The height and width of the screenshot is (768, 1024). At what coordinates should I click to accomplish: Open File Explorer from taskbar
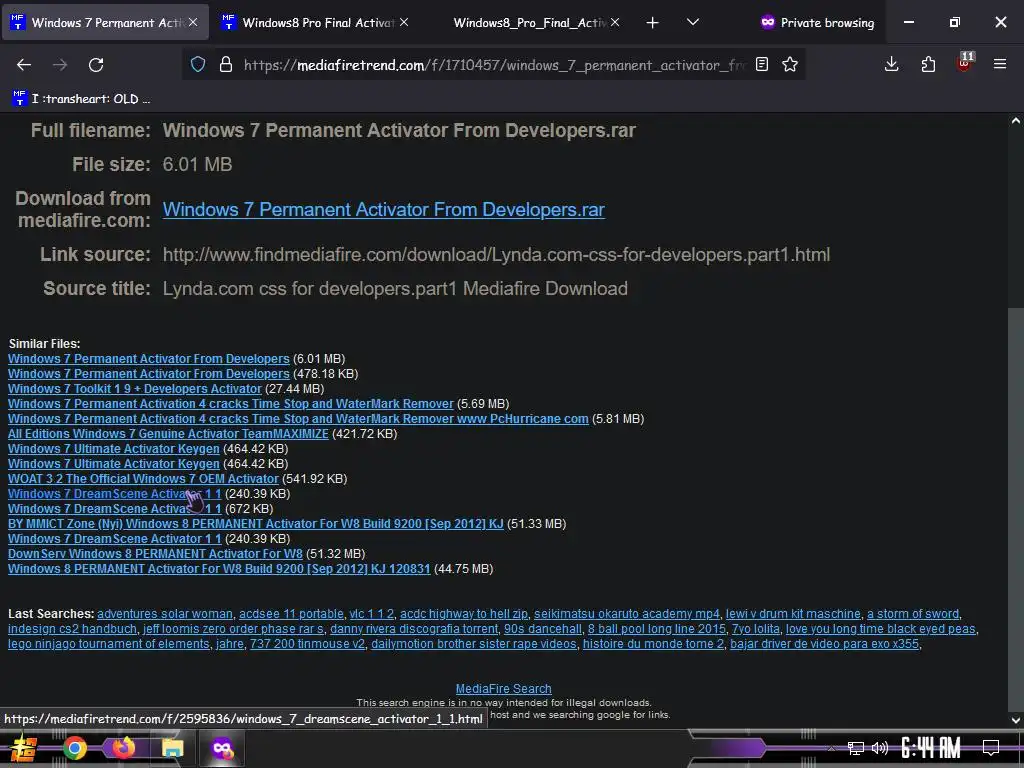coord(172,748)
